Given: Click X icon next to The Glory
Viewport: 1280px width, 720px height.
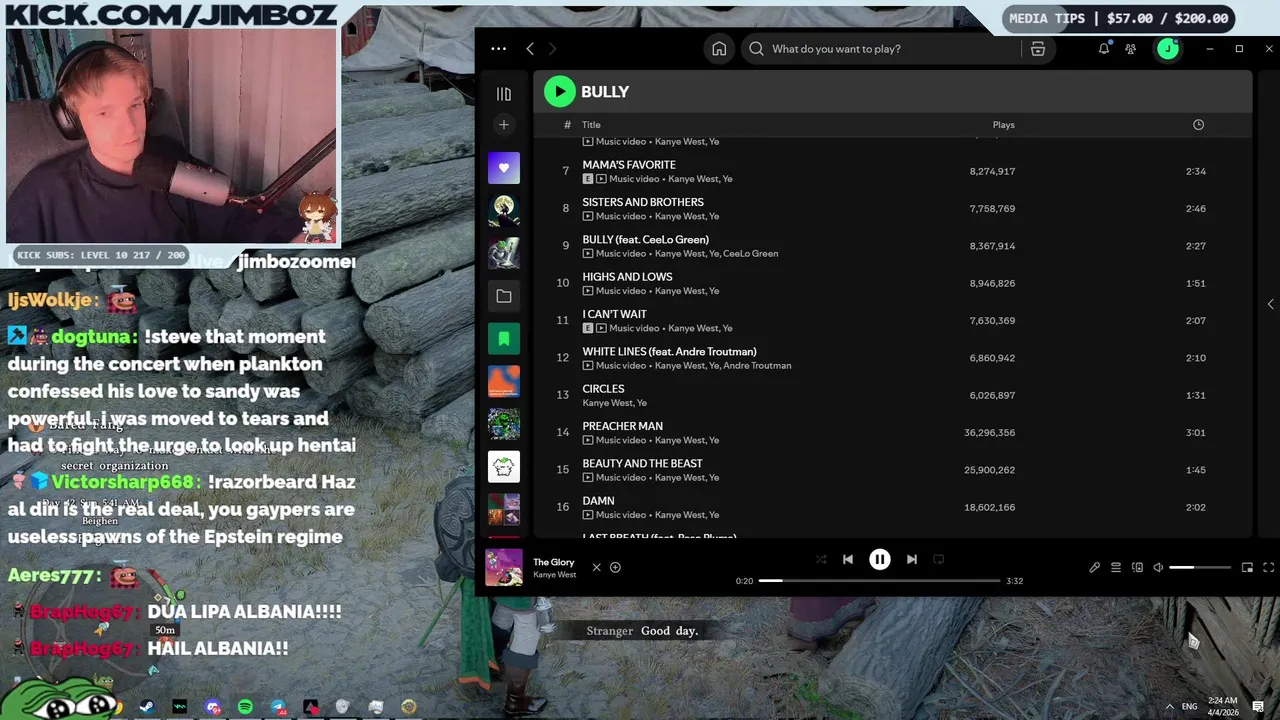Looking at the screenshot, I should pos(596,567).
